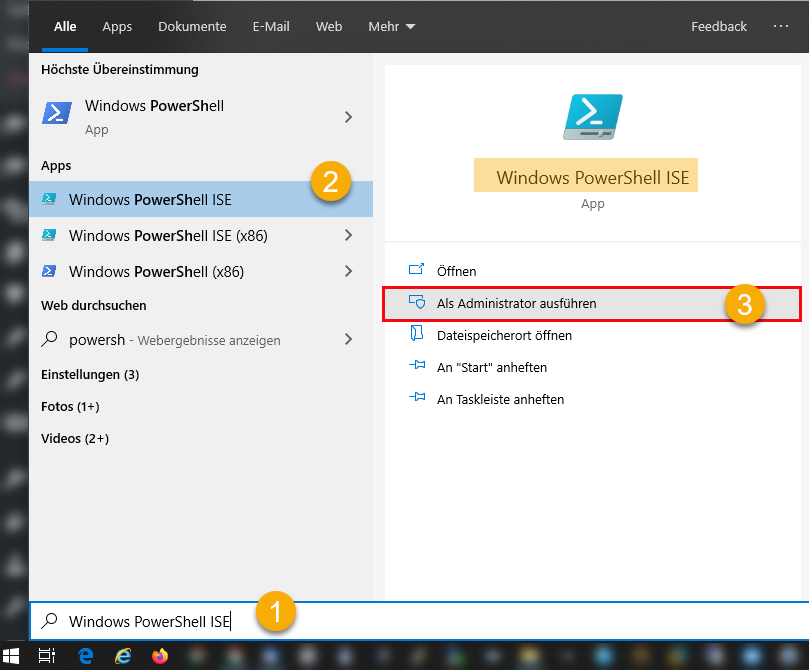Switch to the Alle tab
809x670 pixels.
[65, 26]
